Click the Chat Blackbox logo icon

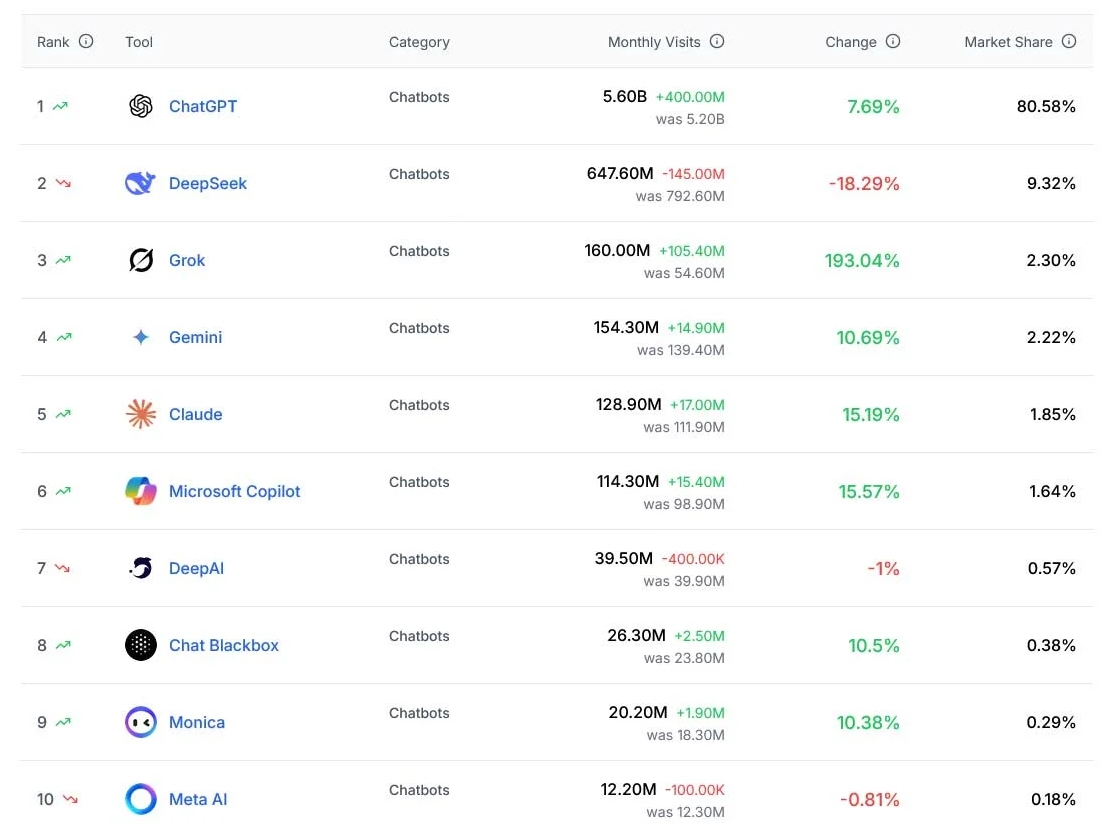[140, 645]
